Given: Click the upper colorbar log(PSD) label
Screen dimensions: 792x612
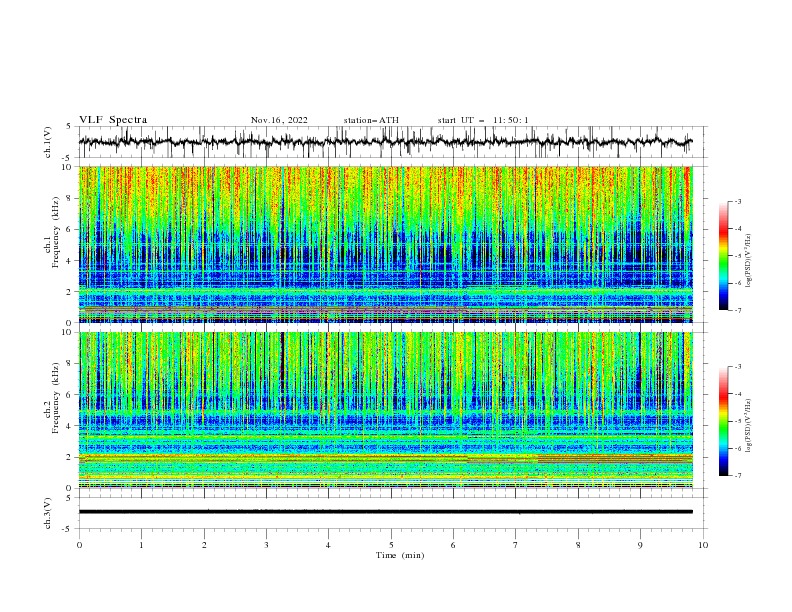Looking at the screenshot, I should point(750,261).
